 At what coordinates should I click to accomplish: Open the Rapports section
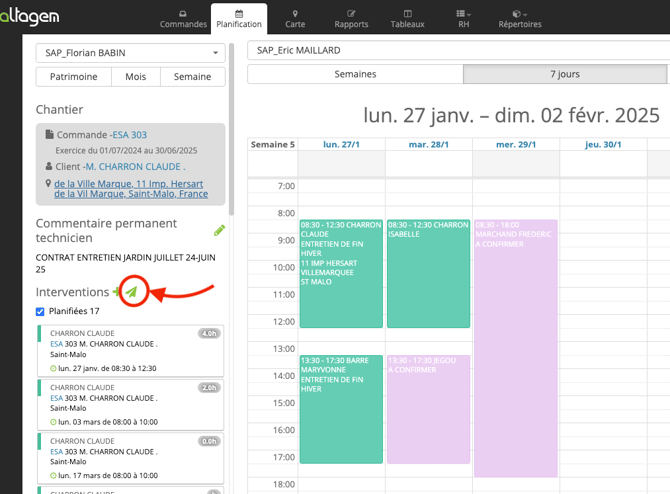(x=351, y=18)
